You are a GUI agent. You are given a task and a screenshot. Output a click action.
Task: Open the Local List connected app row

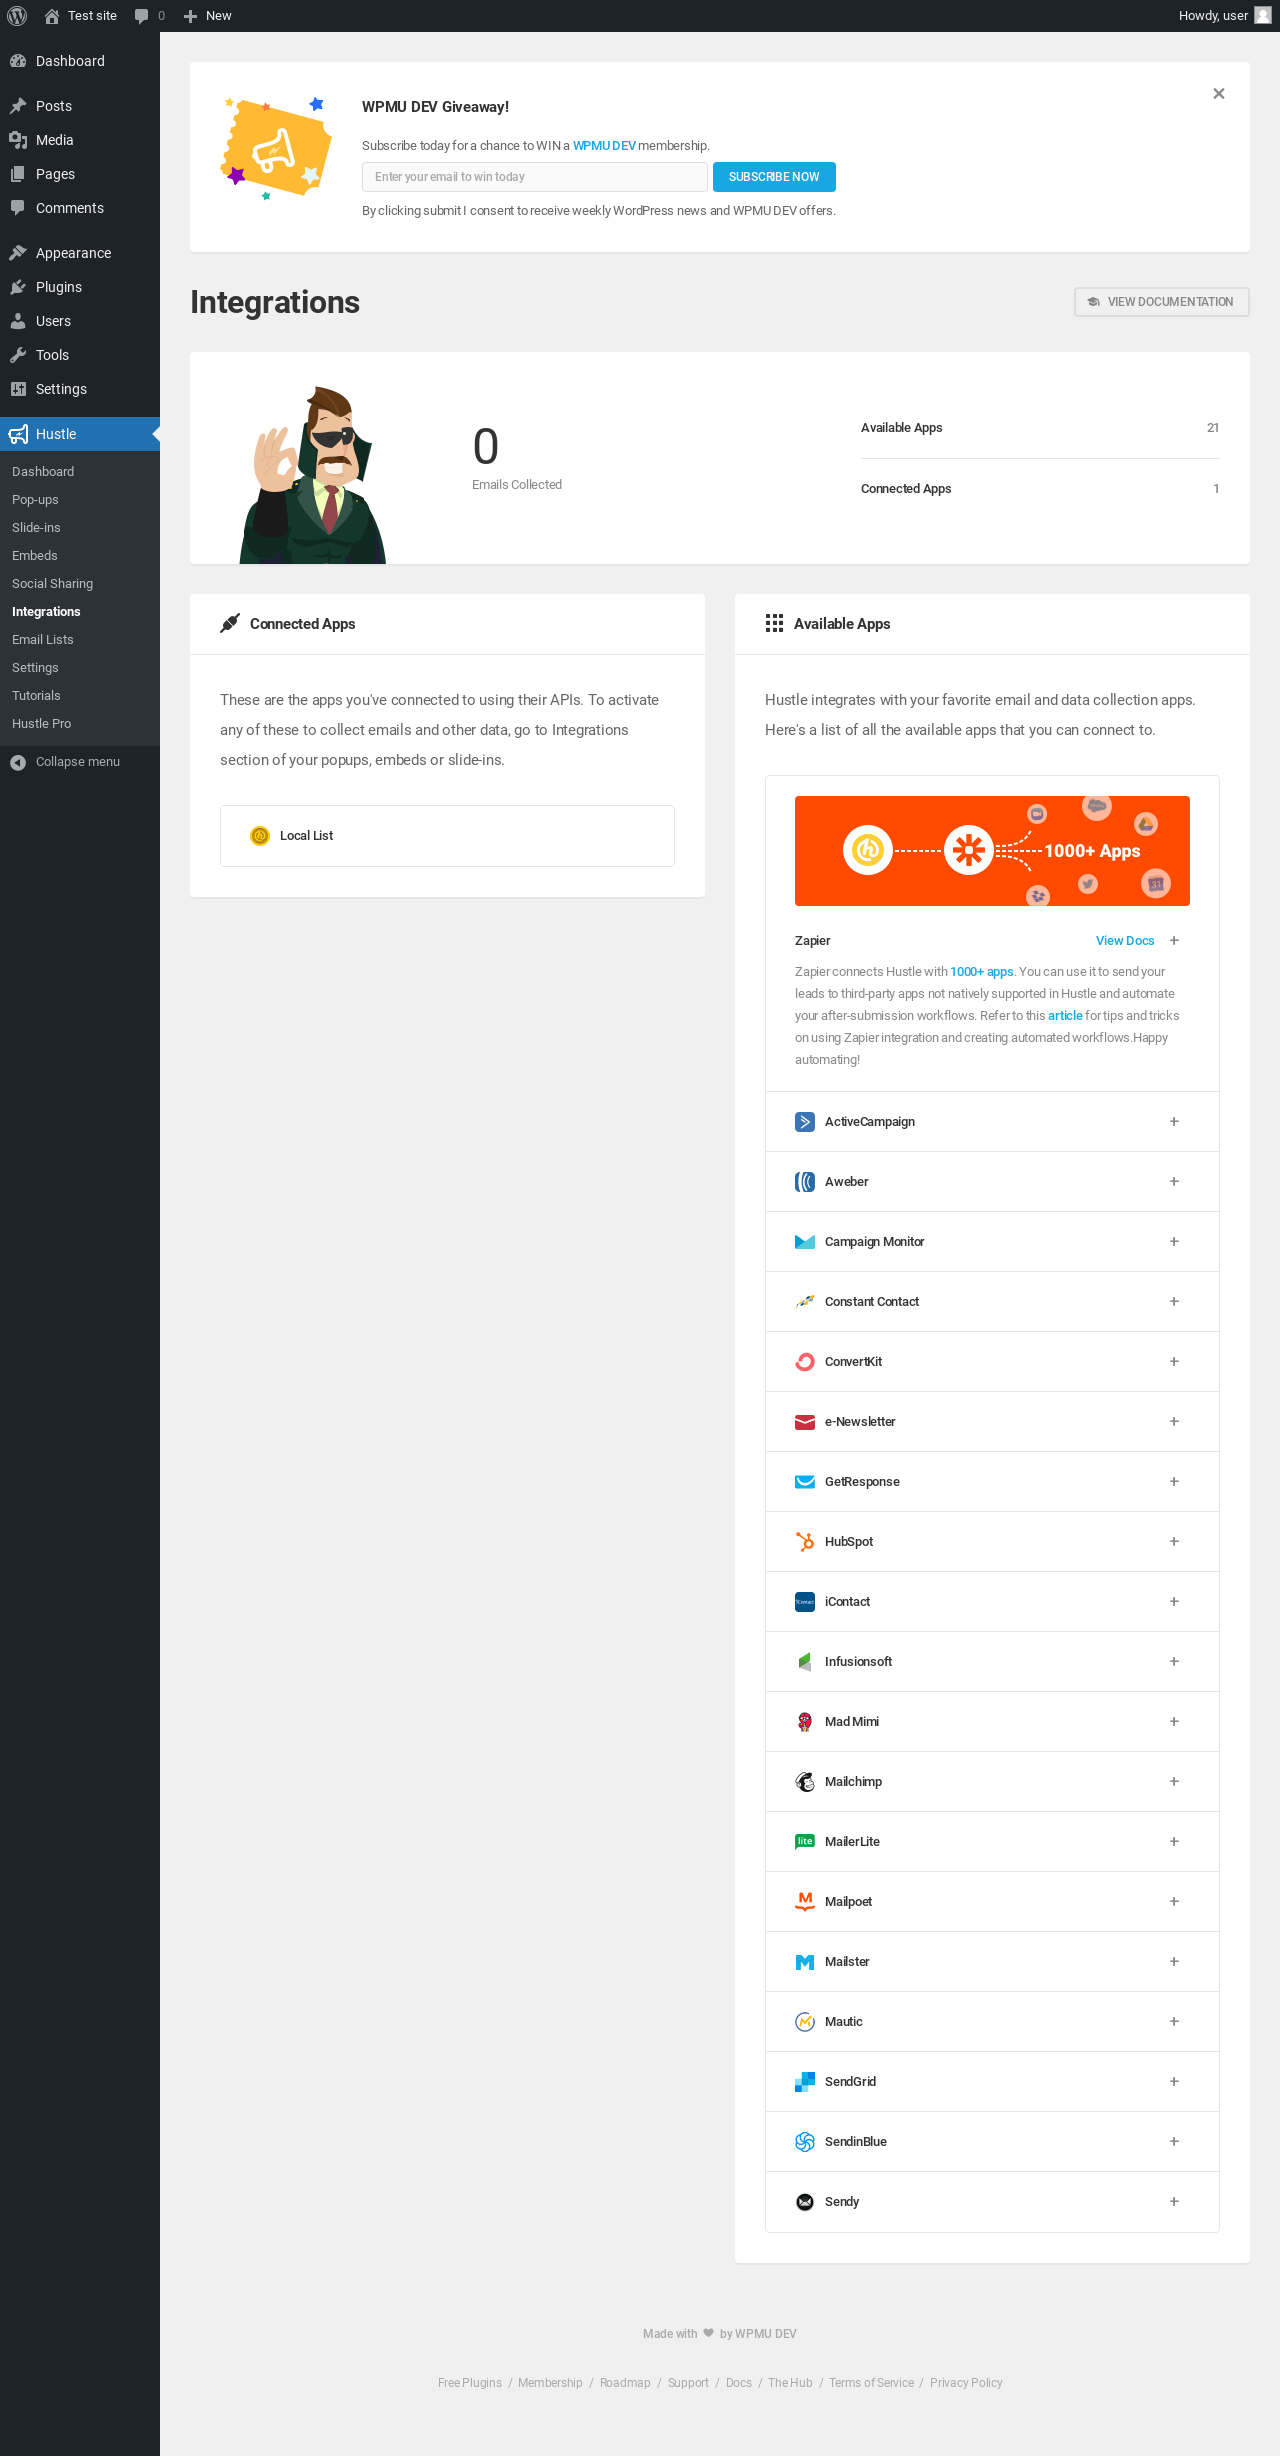447,836
